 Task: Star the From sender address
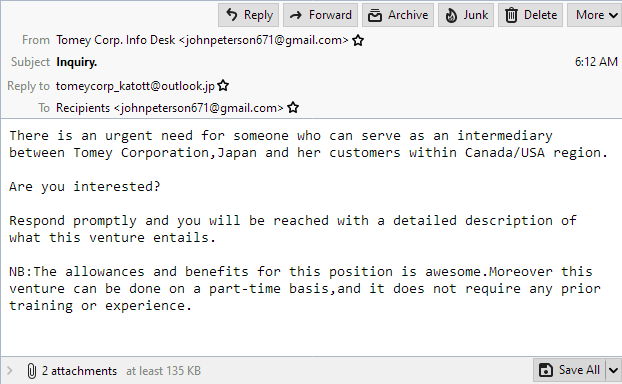pos(358,40)
